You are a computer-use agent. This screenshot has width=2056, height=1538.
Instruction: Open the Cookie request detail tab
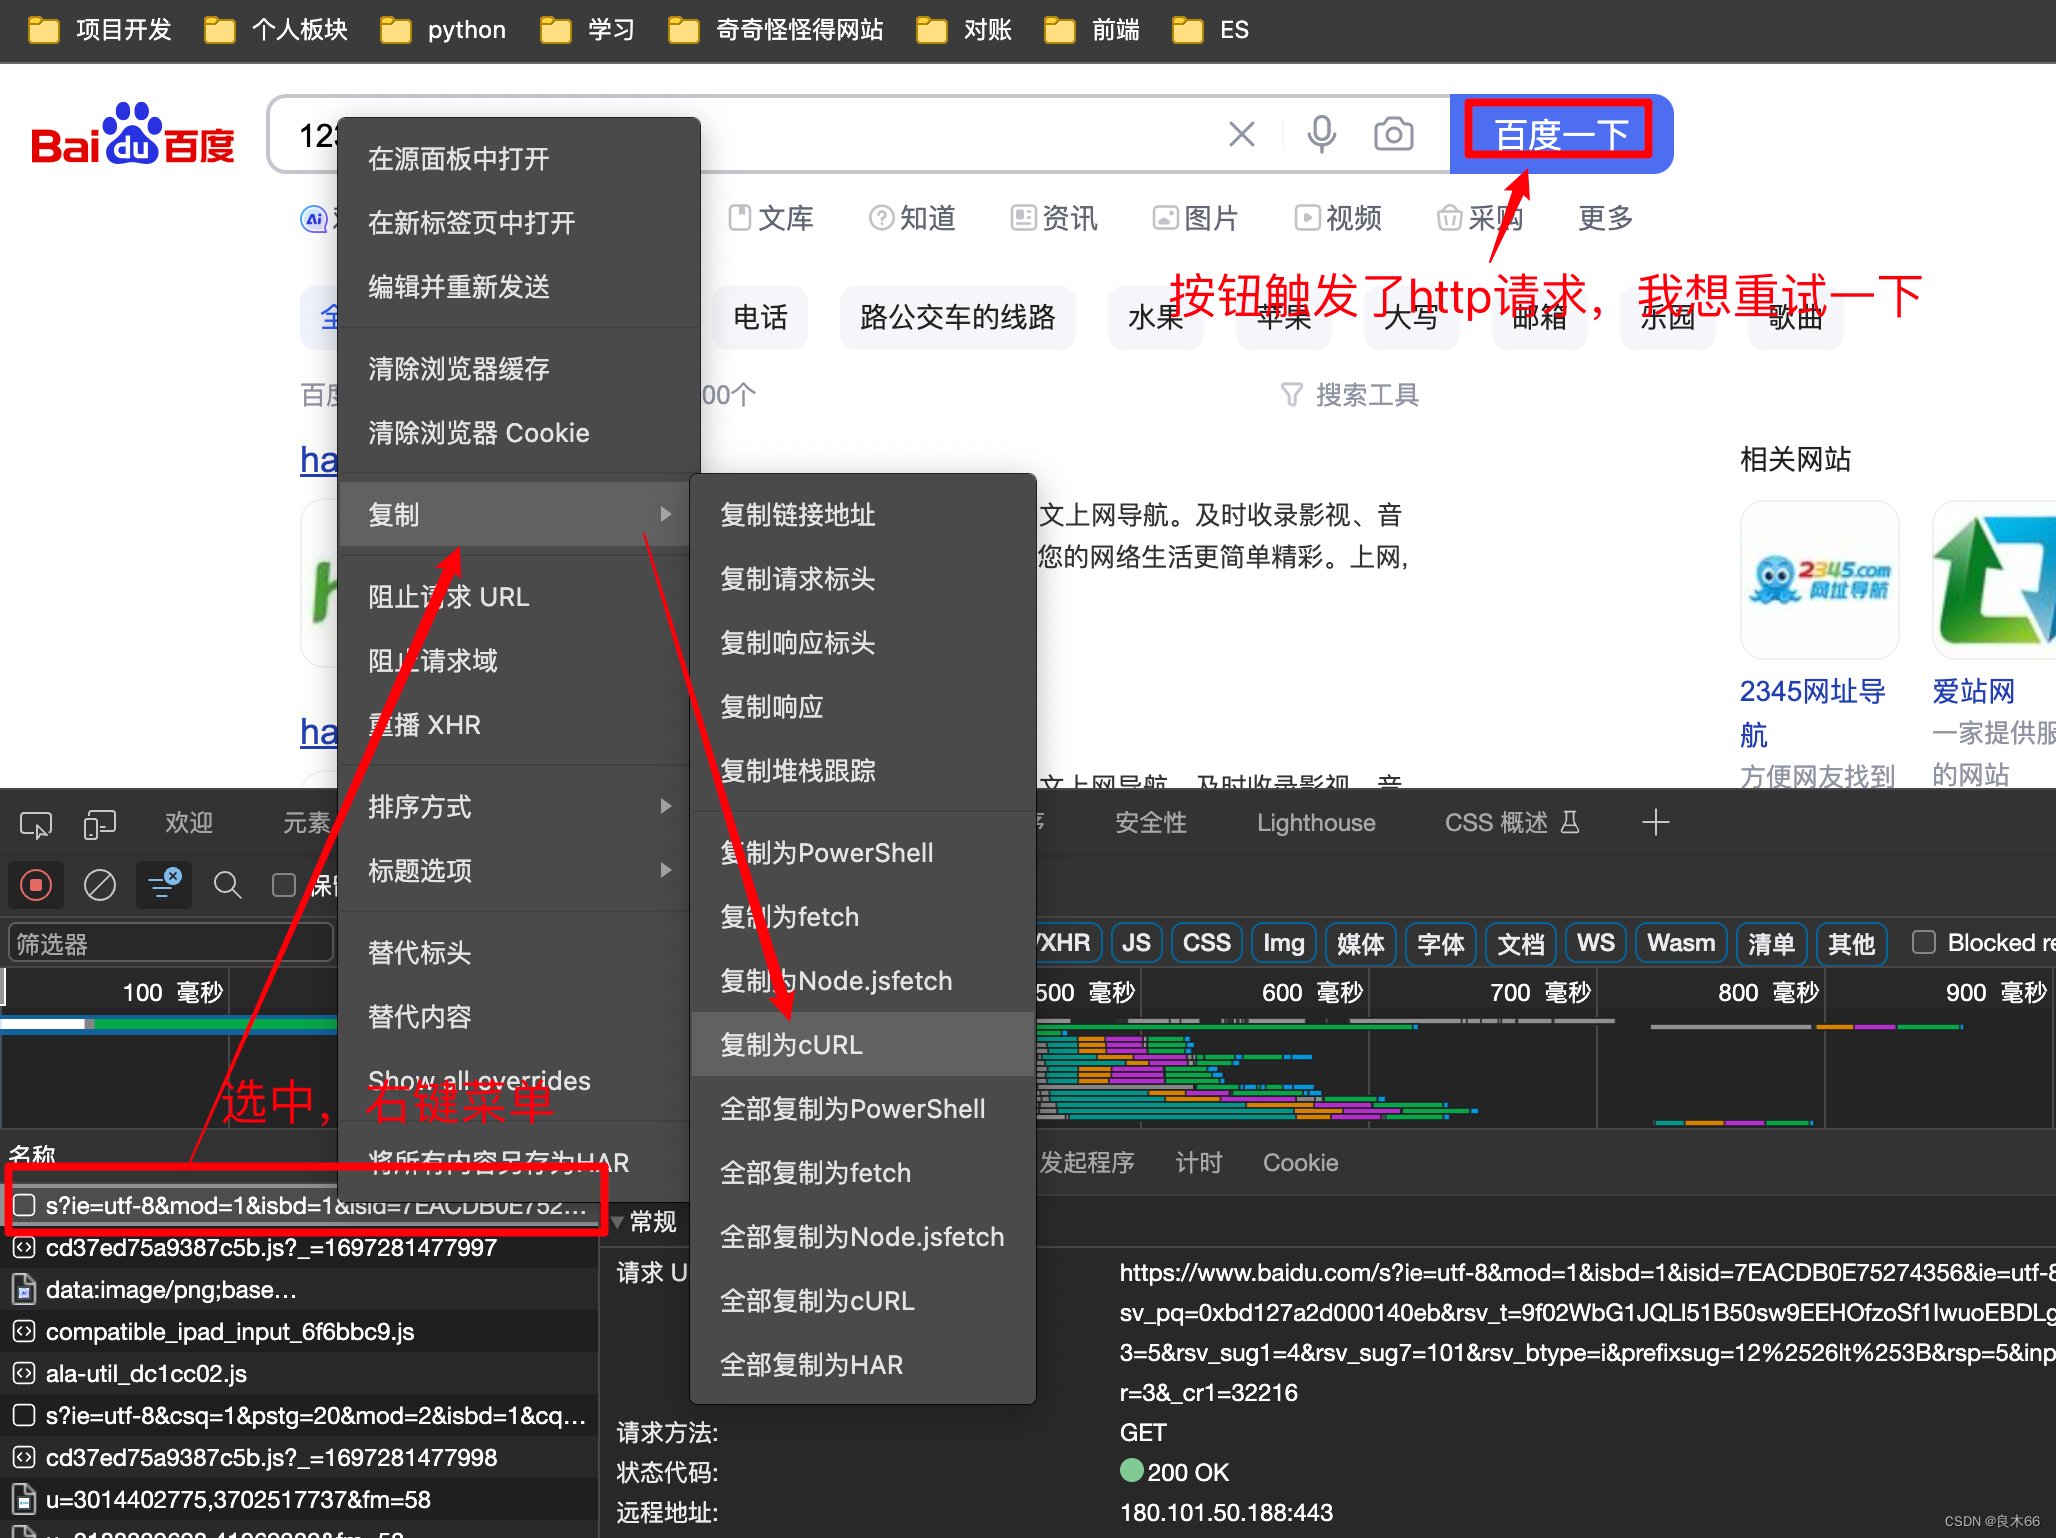[1300, 1162]
